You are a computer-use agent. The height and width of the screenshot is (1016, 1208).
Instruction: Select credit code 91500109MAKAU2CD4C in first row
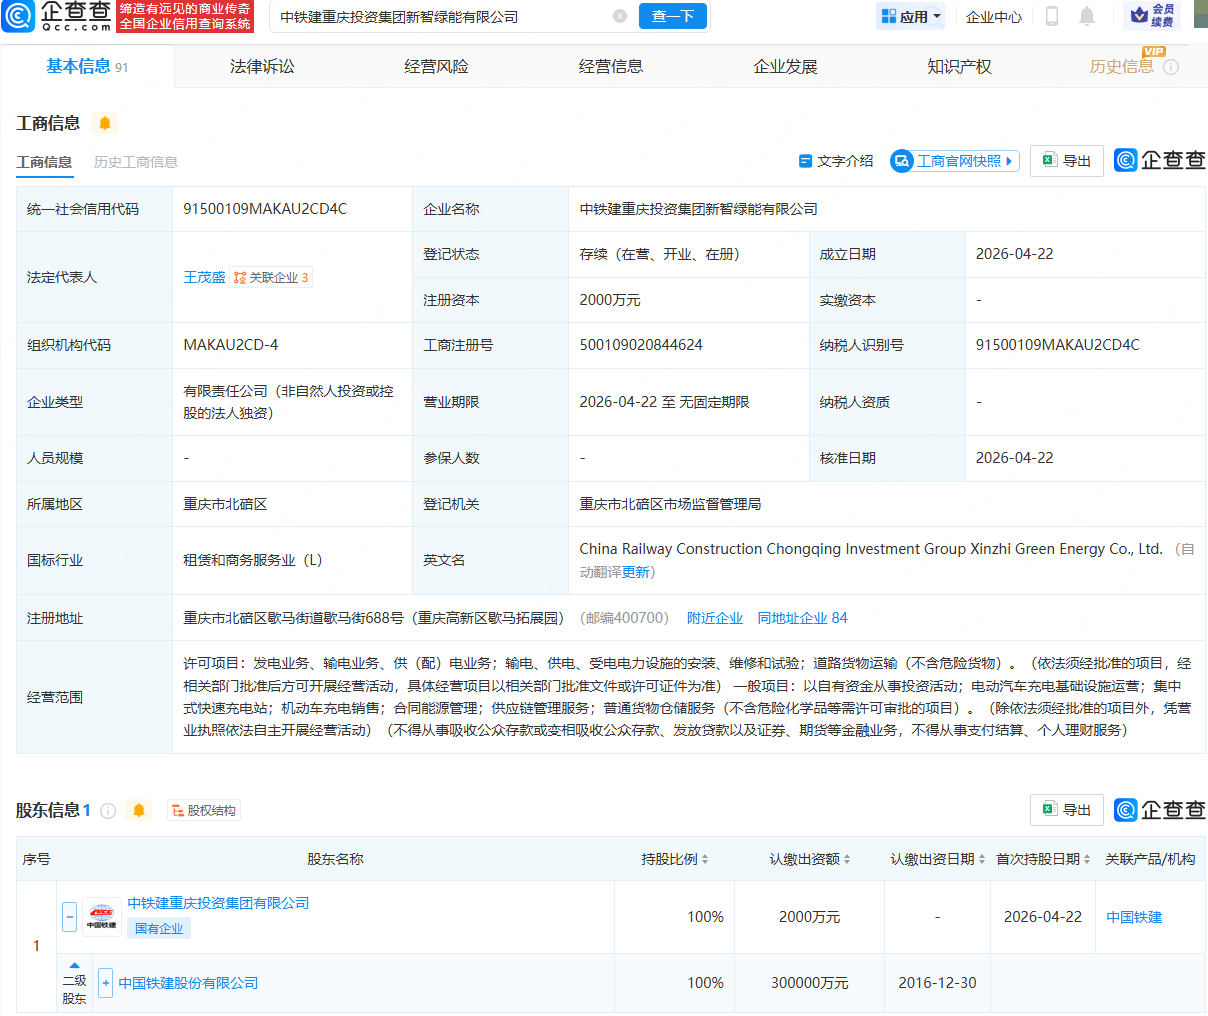(265, 209)
